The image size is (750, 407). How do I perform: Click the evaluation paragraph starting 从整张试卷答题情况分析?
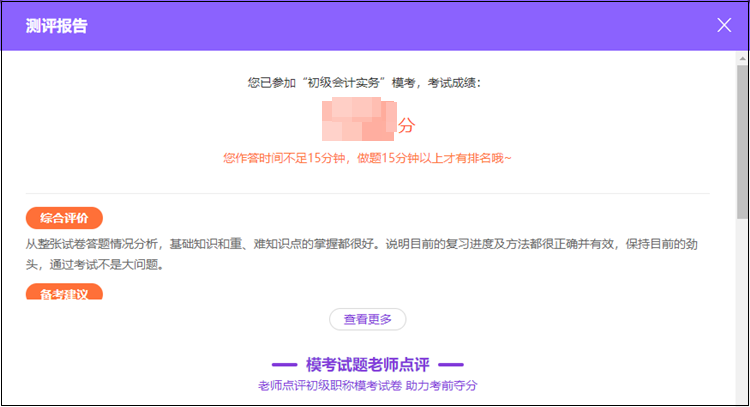click(362, 254)
